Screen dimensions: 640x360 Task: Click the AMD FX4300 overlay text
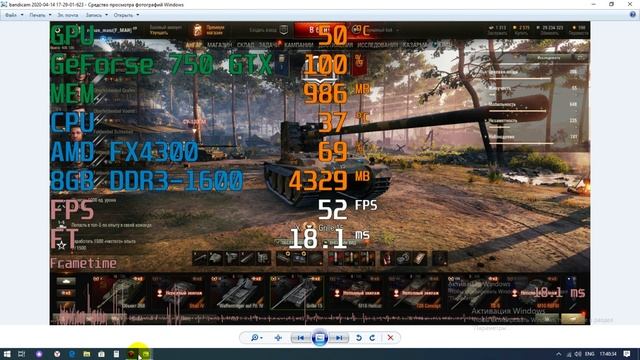pyautogui.click(x=124, y=151)
